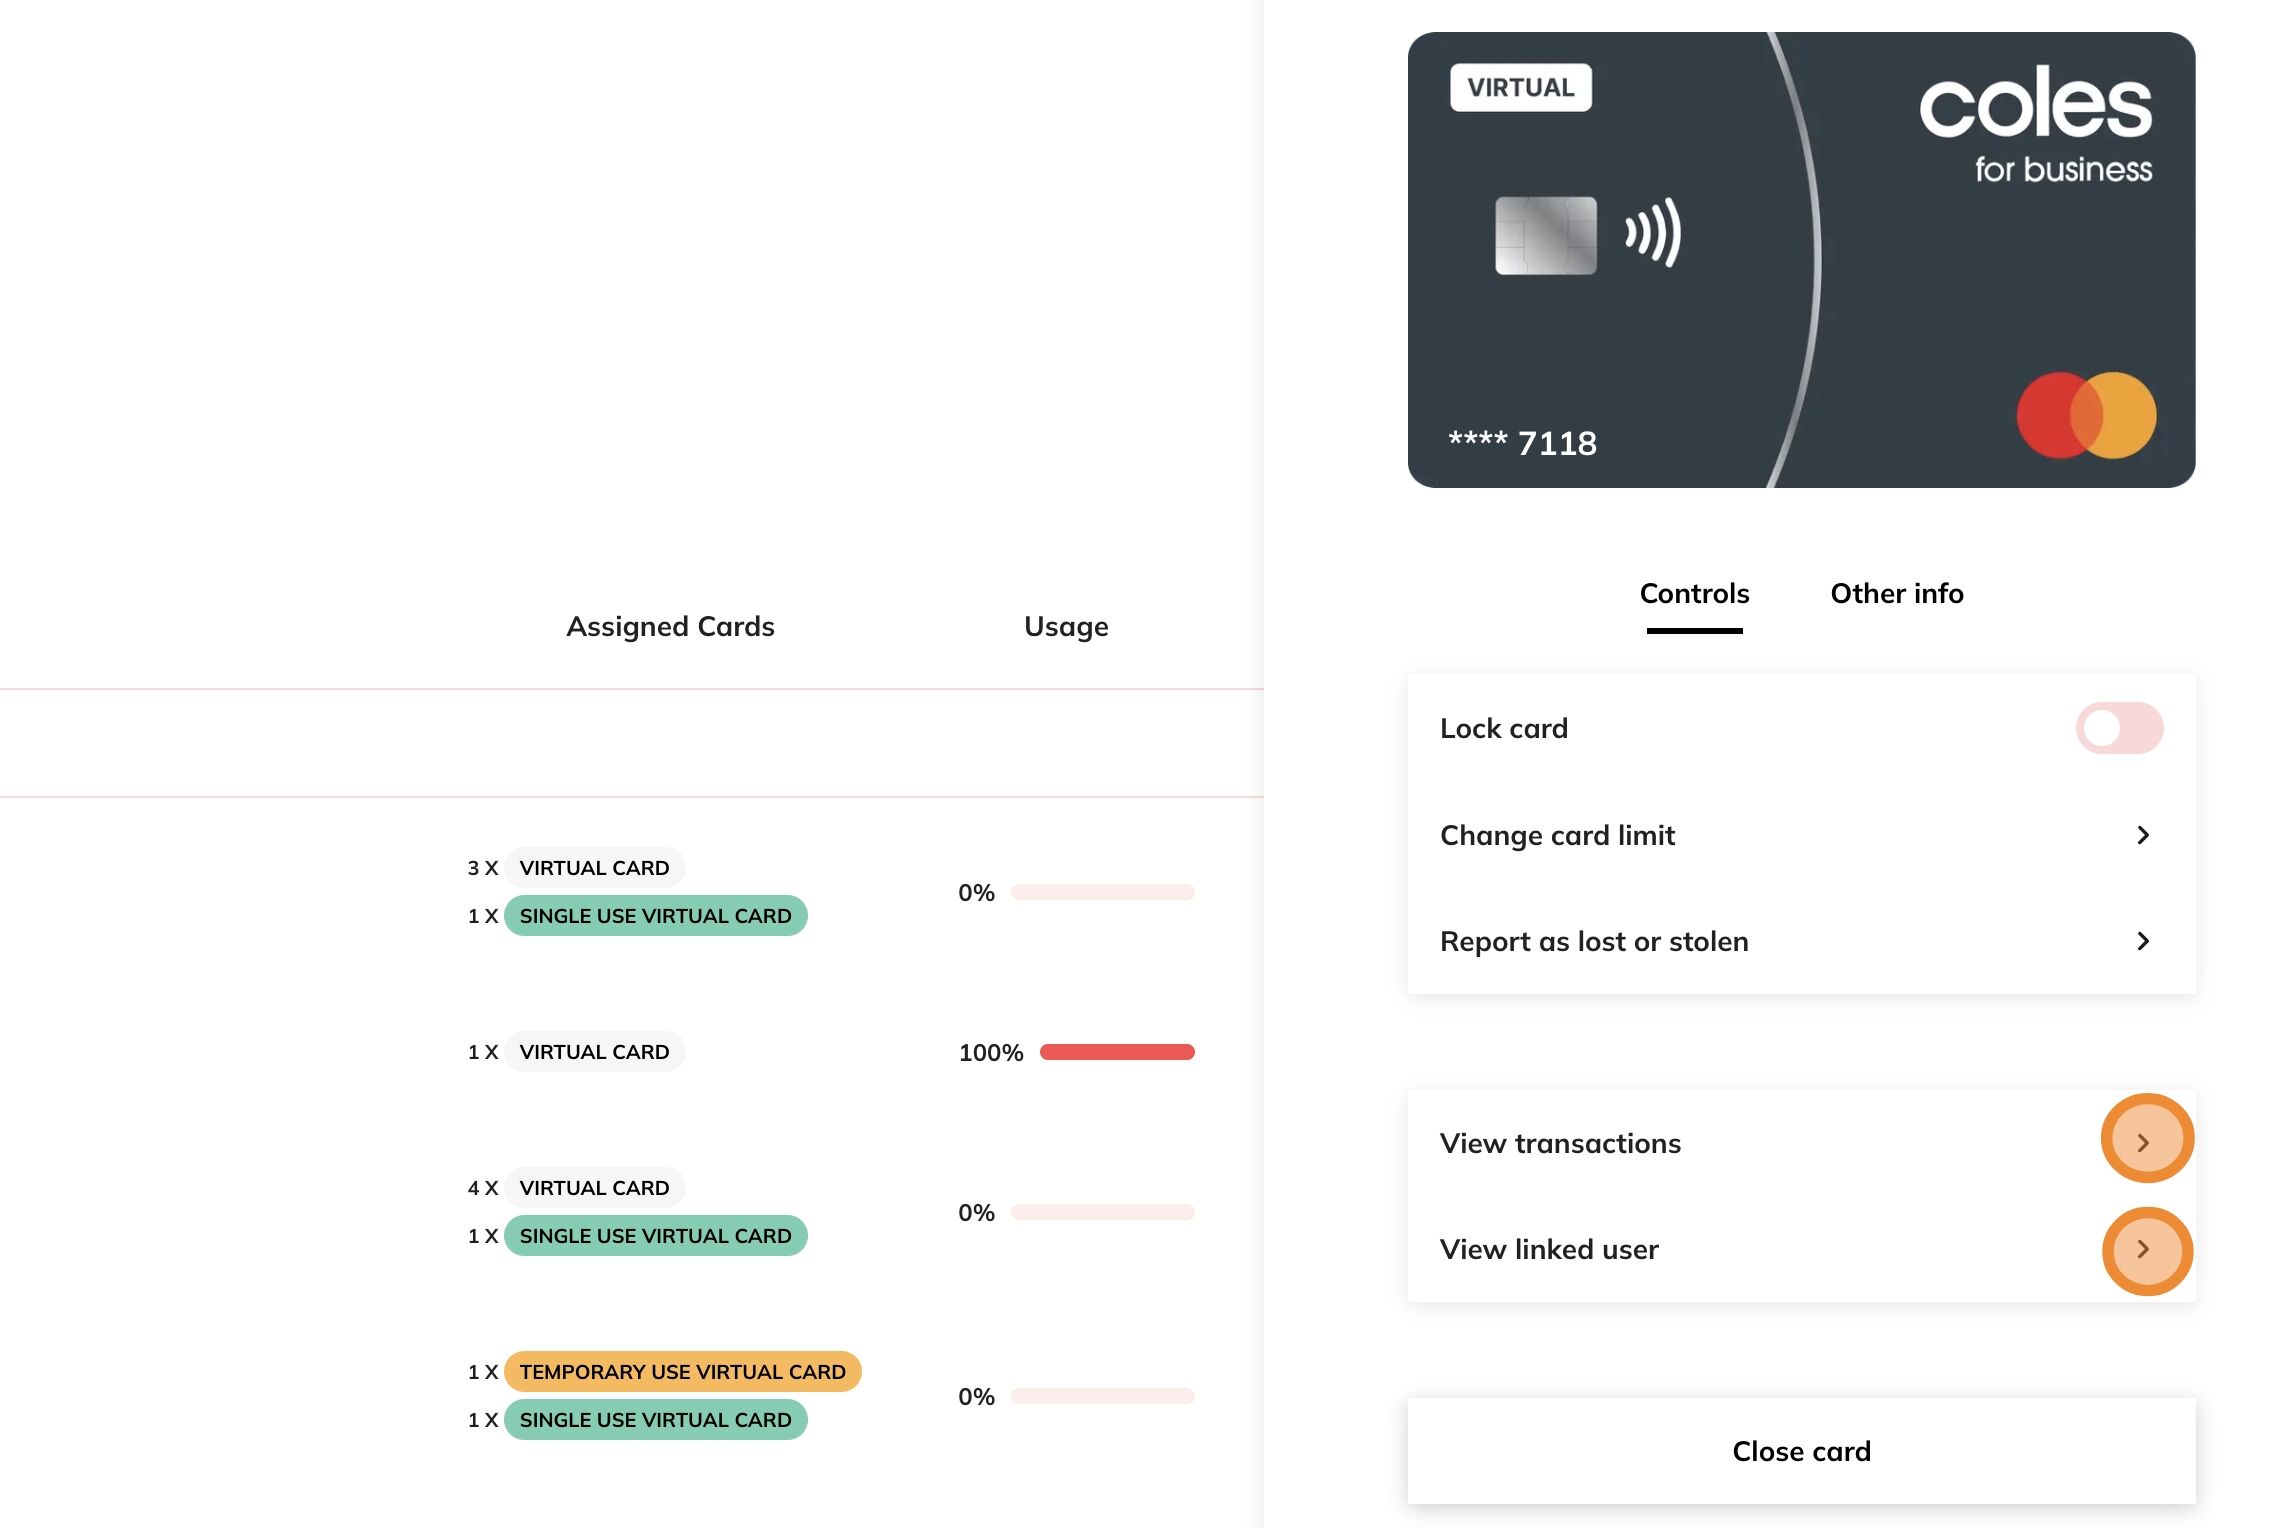Click the chip icon on the virtual card
2276x1528 pixels.
(1544, 234)
